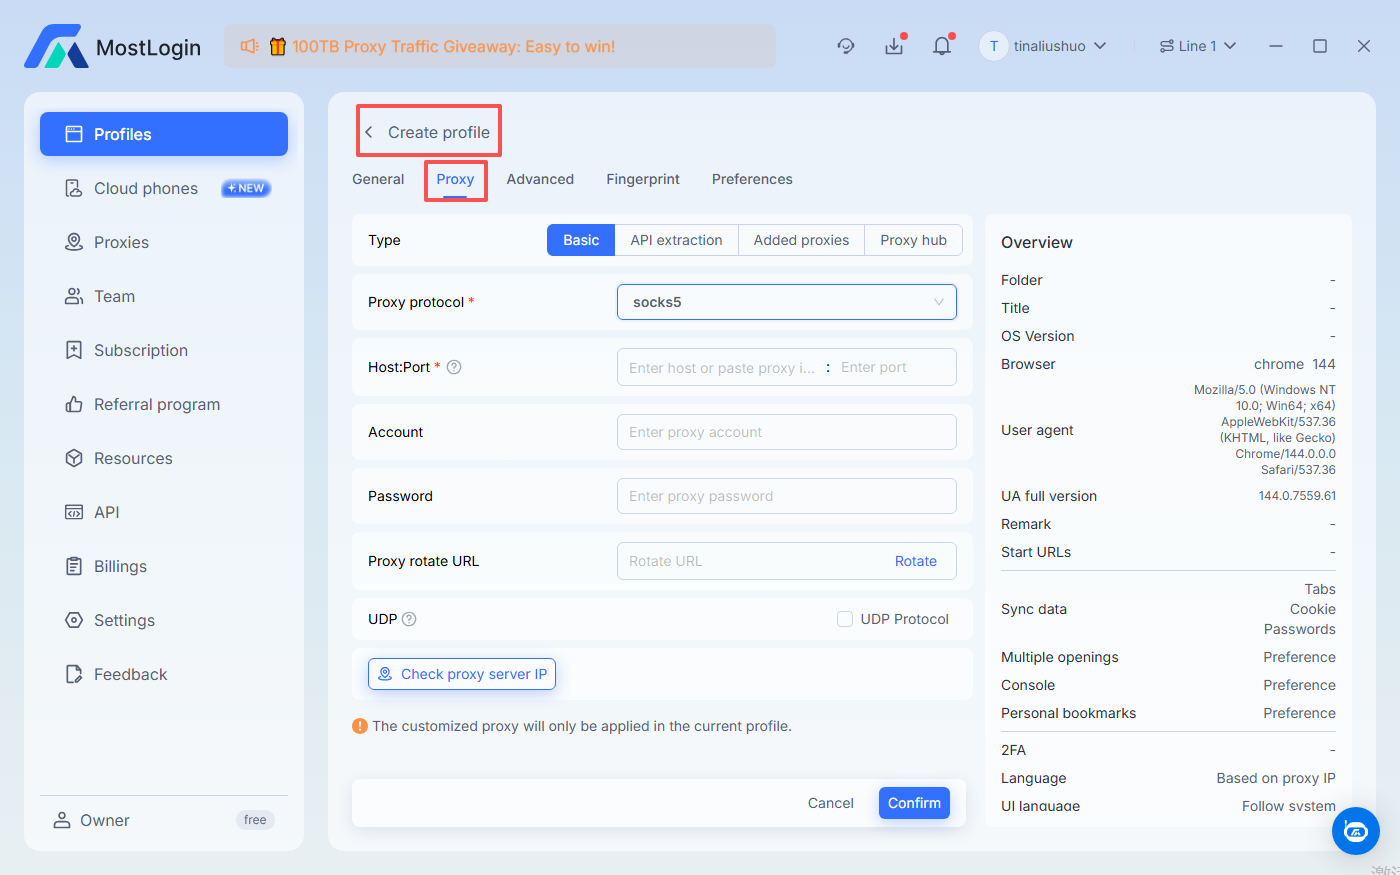Enable the UDP Protocol checkbox
Image resolution: width=1400 pixels, height=875 pixels.
pyautogui.click(x=845, y=619)
